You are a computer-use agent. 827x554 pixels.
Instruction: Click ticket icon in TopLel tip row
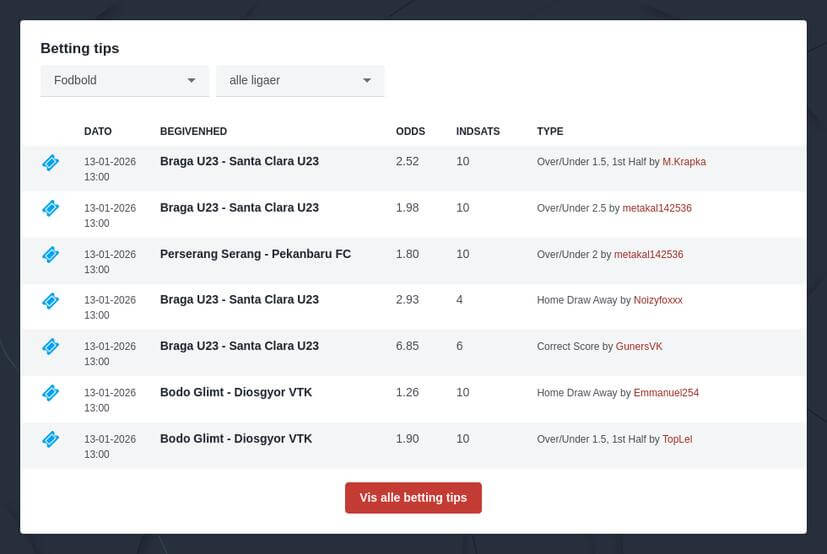[x=51, y=440]
